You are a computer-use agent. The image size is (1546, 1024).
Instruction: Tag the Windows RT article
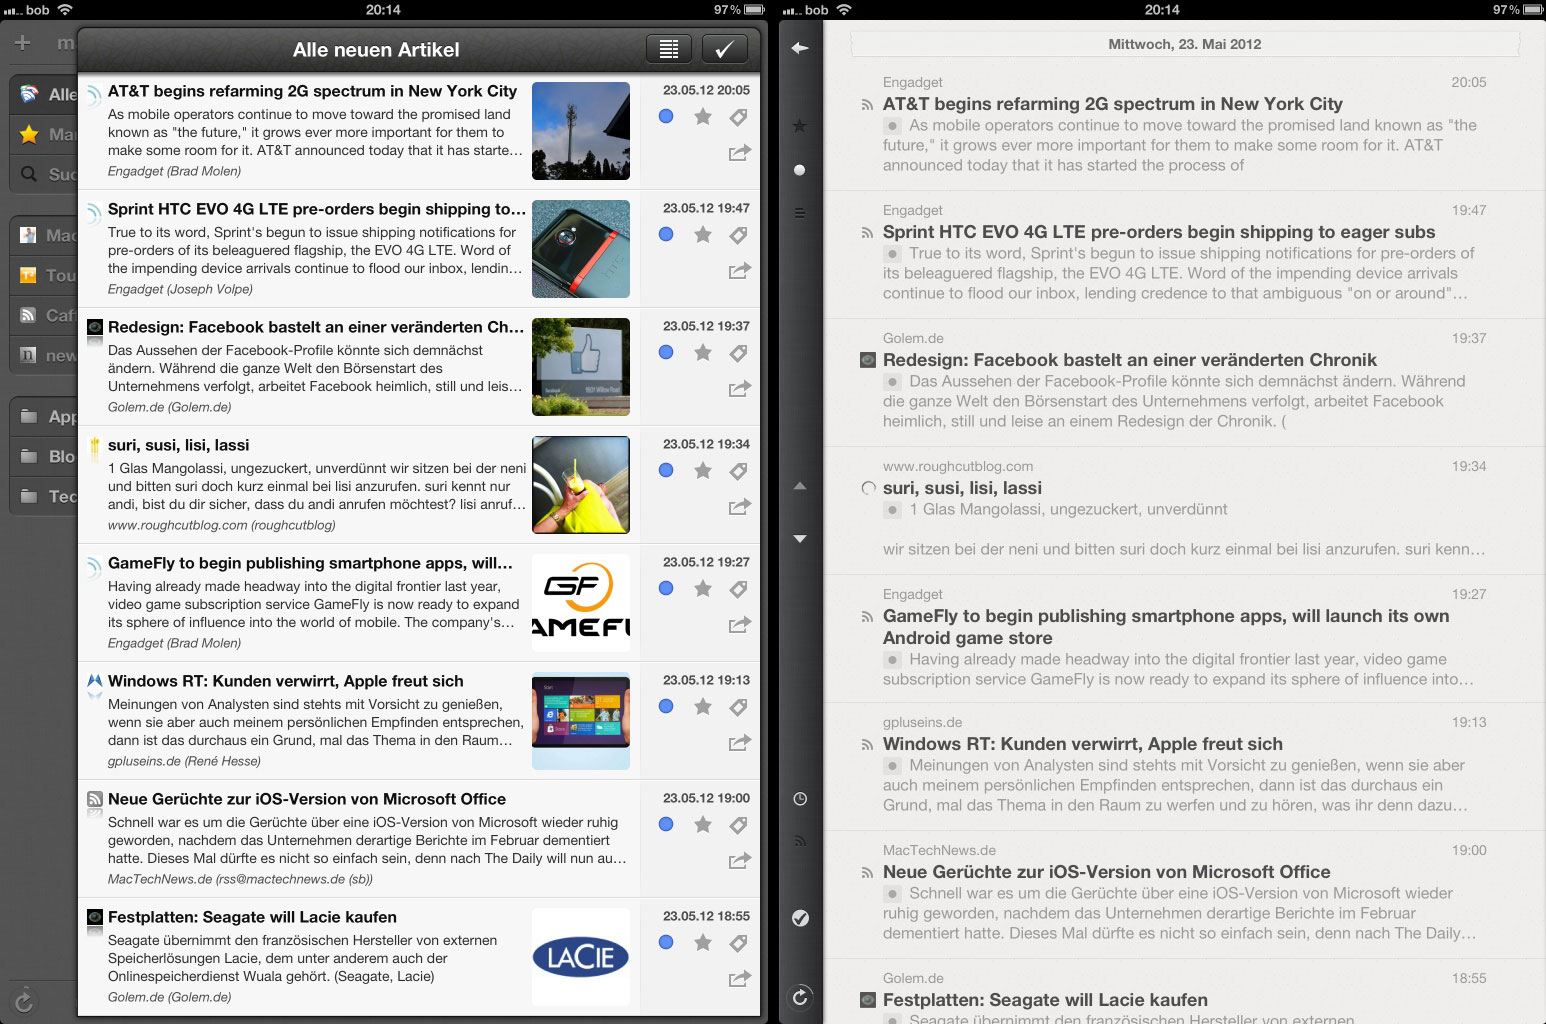[x=739, y=707]
